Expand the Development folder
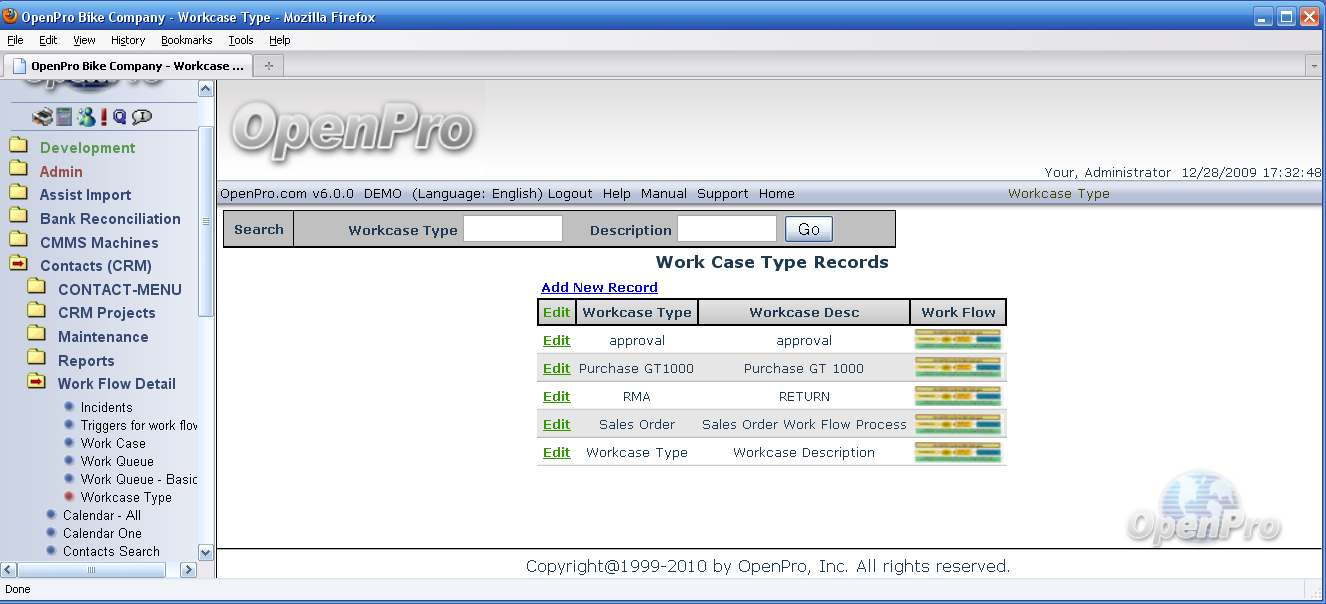 click(87, 148)
